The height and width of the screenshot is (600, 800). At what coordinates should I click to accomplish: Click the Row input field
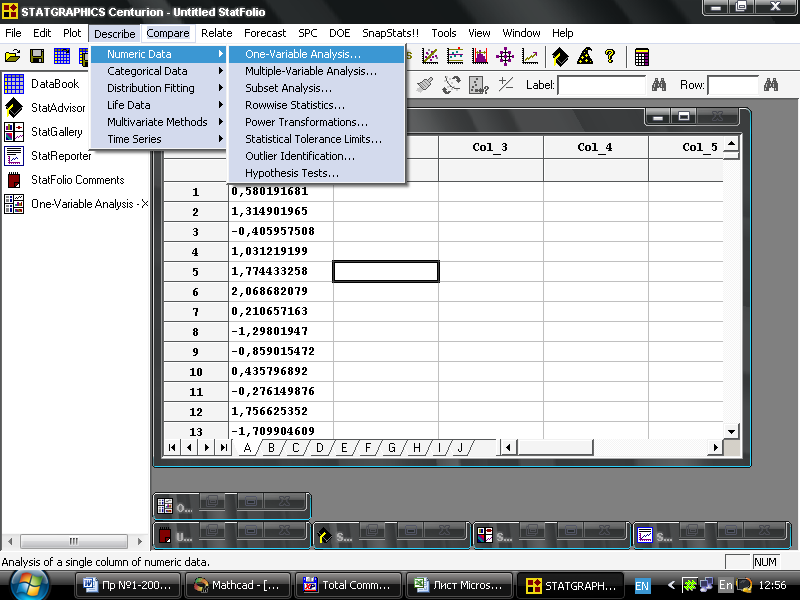pyautogui.click(x=733, y=85)
